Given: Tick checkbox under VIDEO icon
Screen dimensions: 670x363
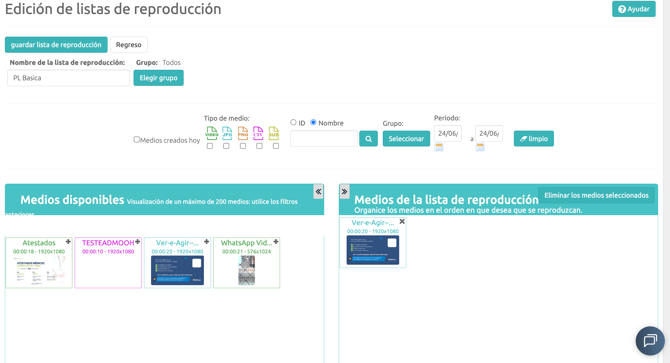Looking at the screenshot, I should pyautogui.click(x=210, y=146).
